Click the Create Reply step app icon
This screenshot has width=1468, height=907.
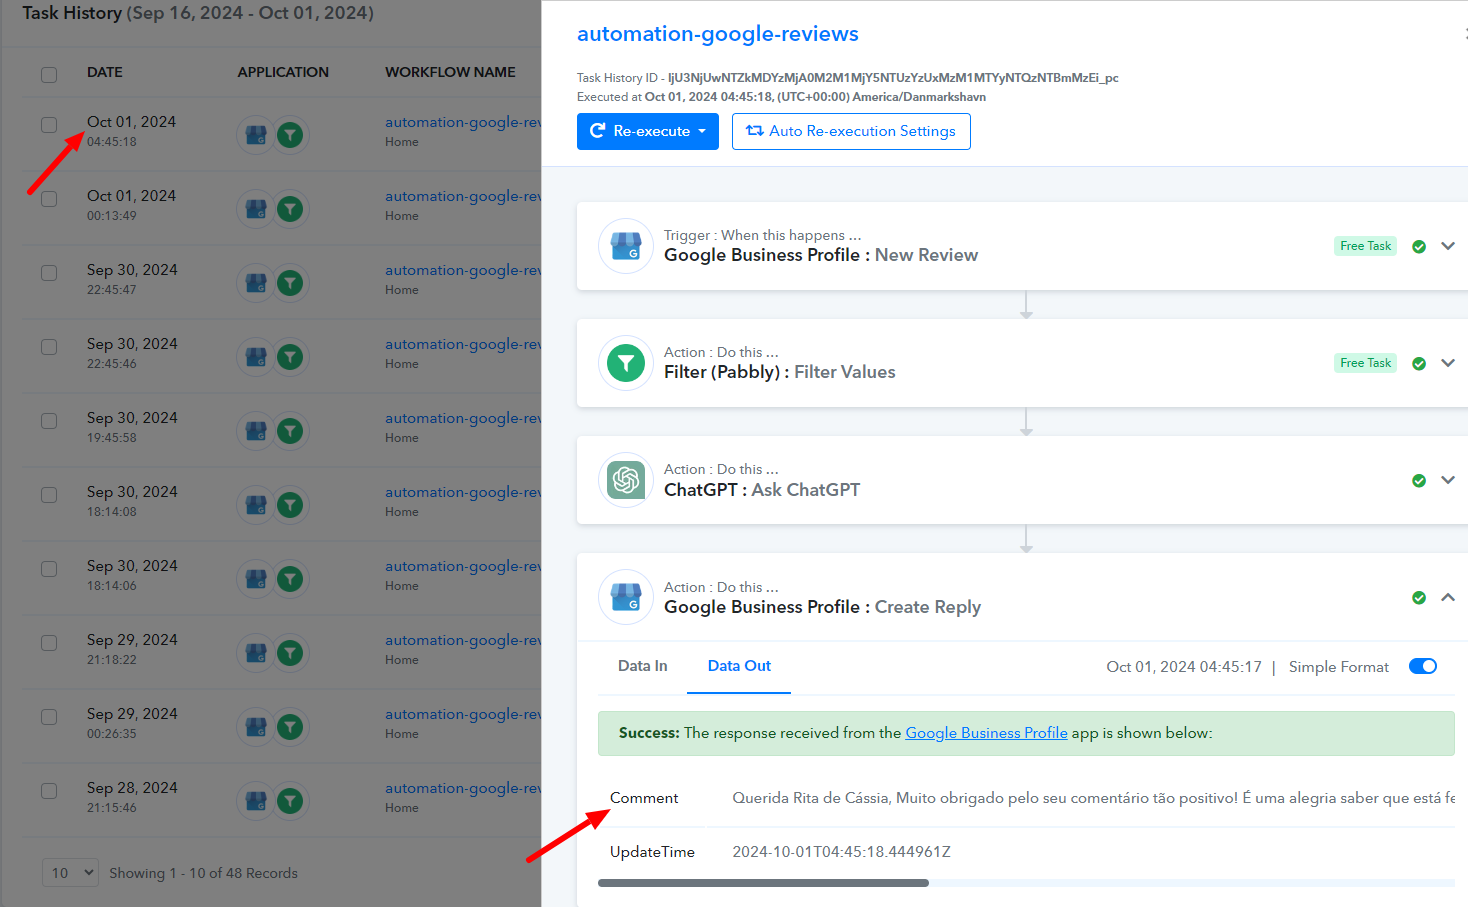coord(626,597)
